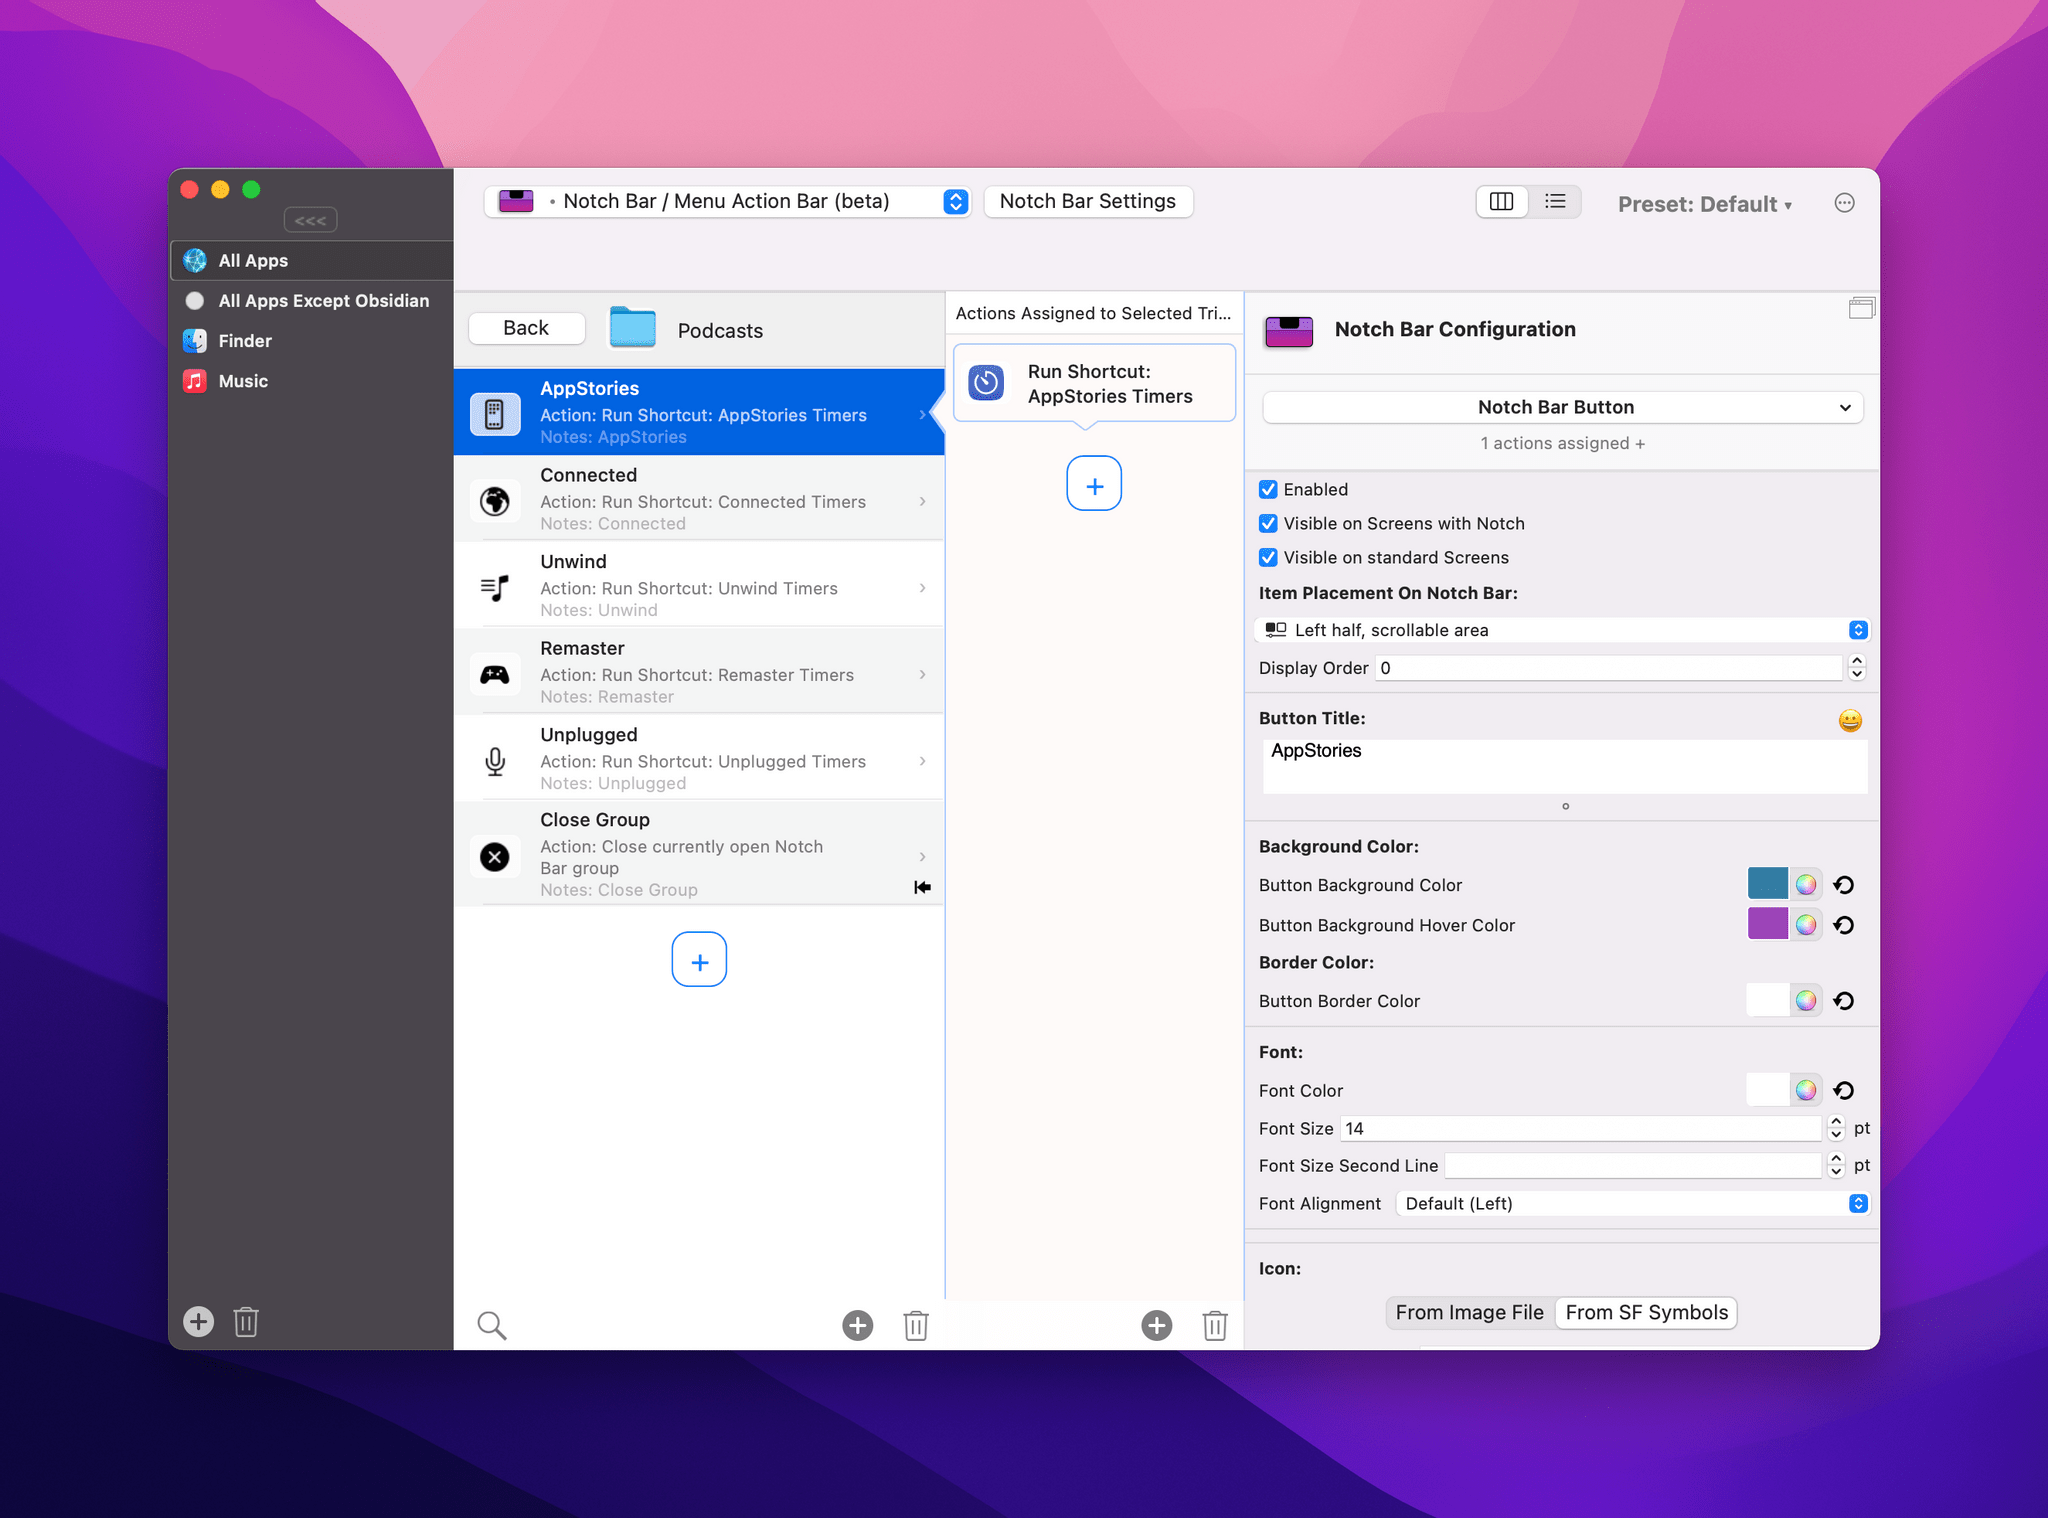Switch to list view layout
Image resolution: width=2048 pixels, height=1518 pixels.
[1555, 202]
